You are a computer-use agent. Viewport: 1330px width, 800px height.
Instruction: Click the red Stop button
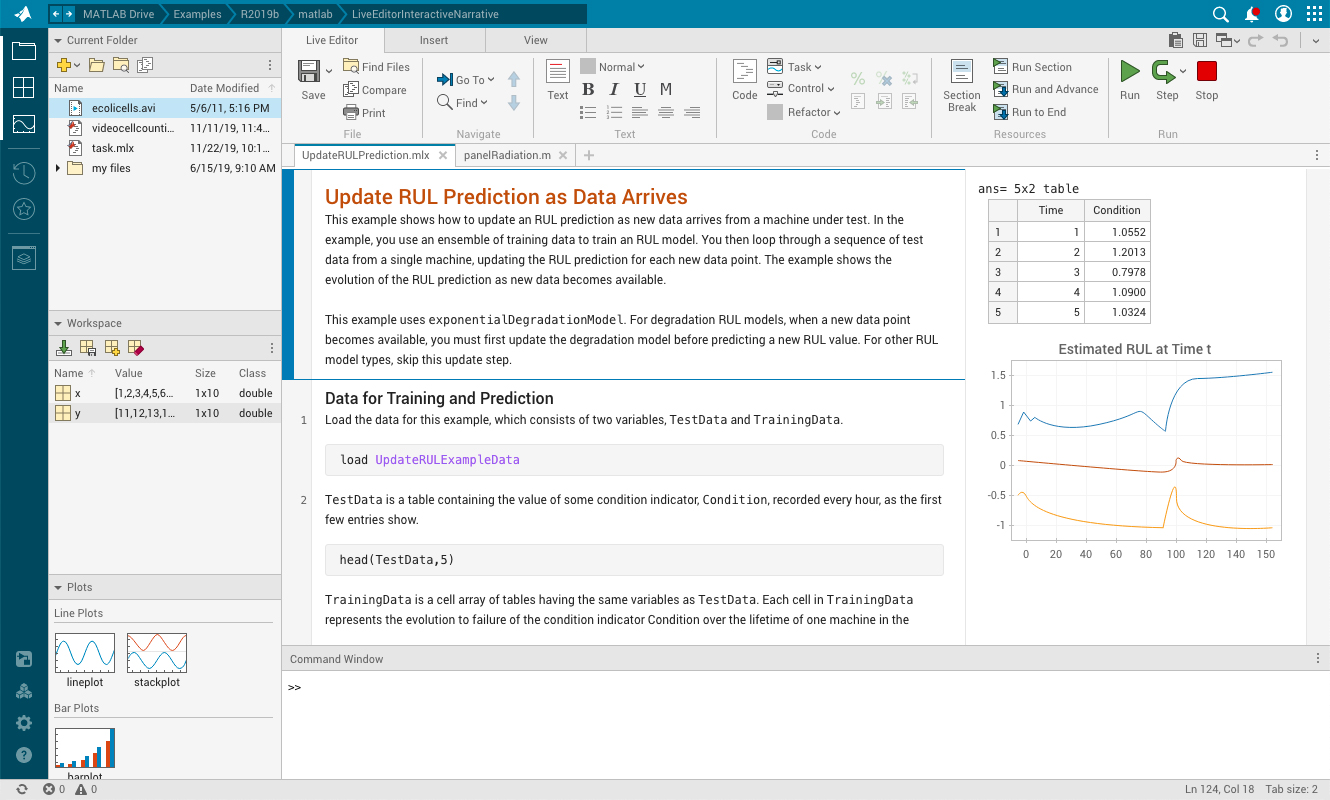(x=1206, y=73)
